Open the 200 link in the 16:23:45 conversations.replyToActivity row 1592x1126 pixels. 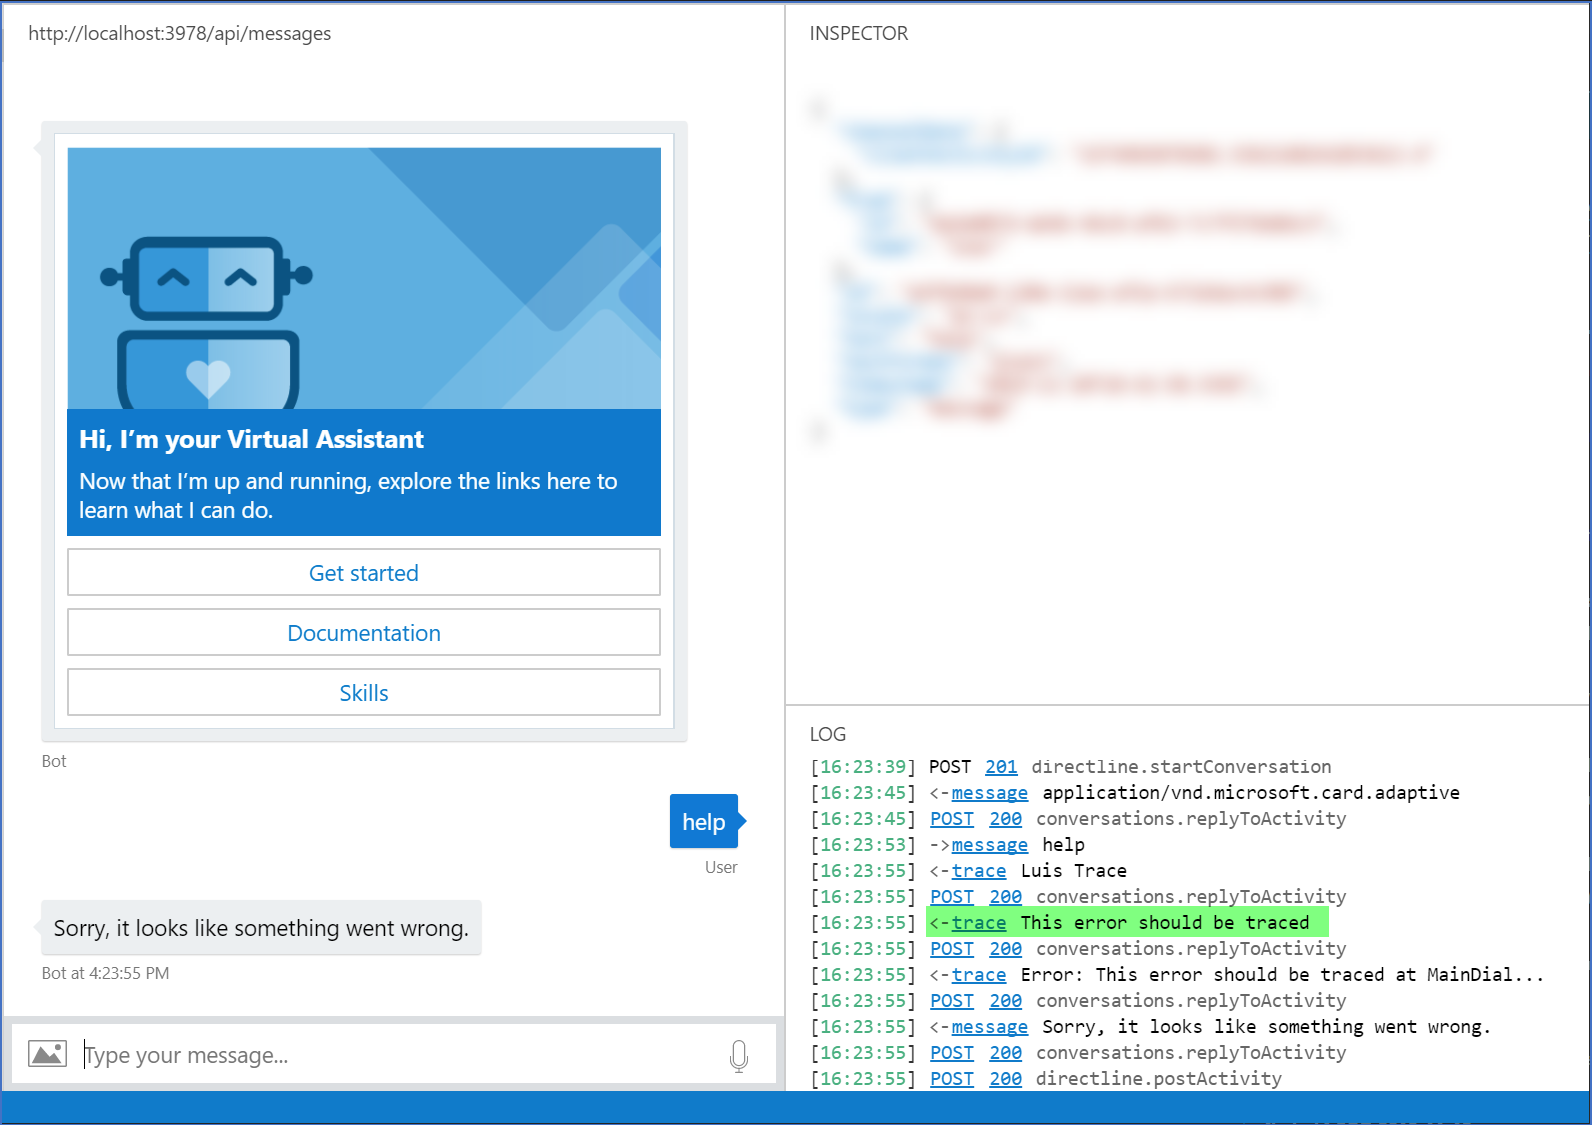point(1006,819)
